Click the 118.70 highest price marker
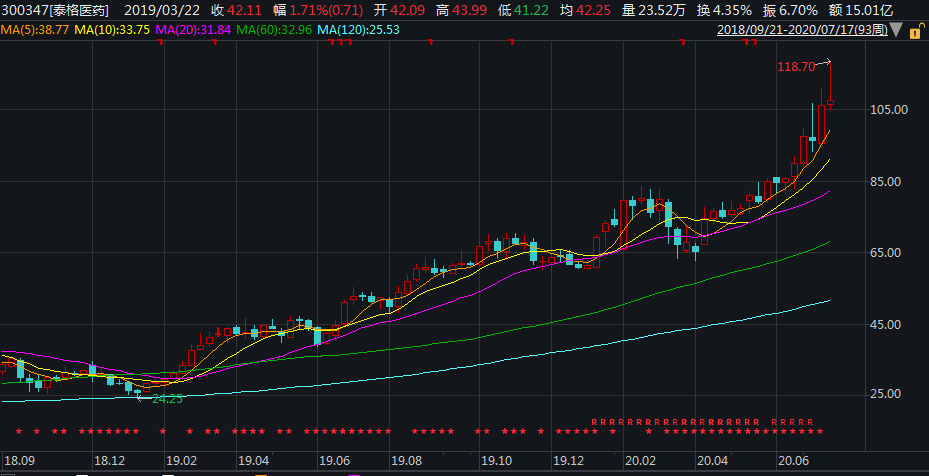The height and width of the screenshot is (476, 929). point(796,67)
